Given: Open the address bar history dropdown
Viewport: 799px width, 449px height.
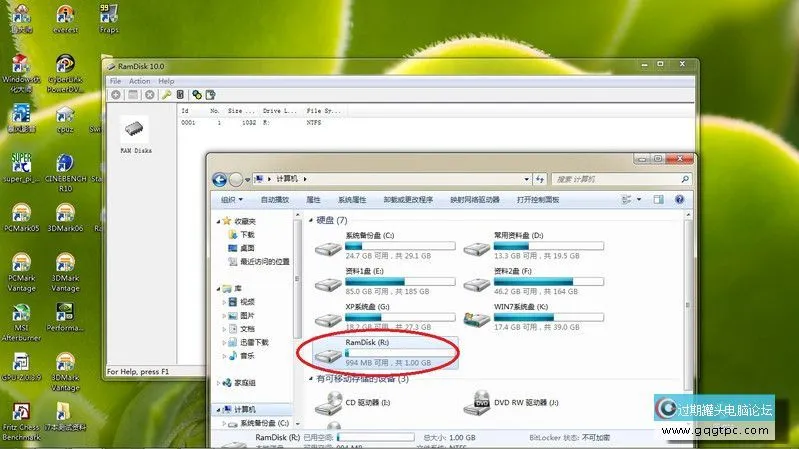Looking at the screenshot, I should tap(526, 179).
